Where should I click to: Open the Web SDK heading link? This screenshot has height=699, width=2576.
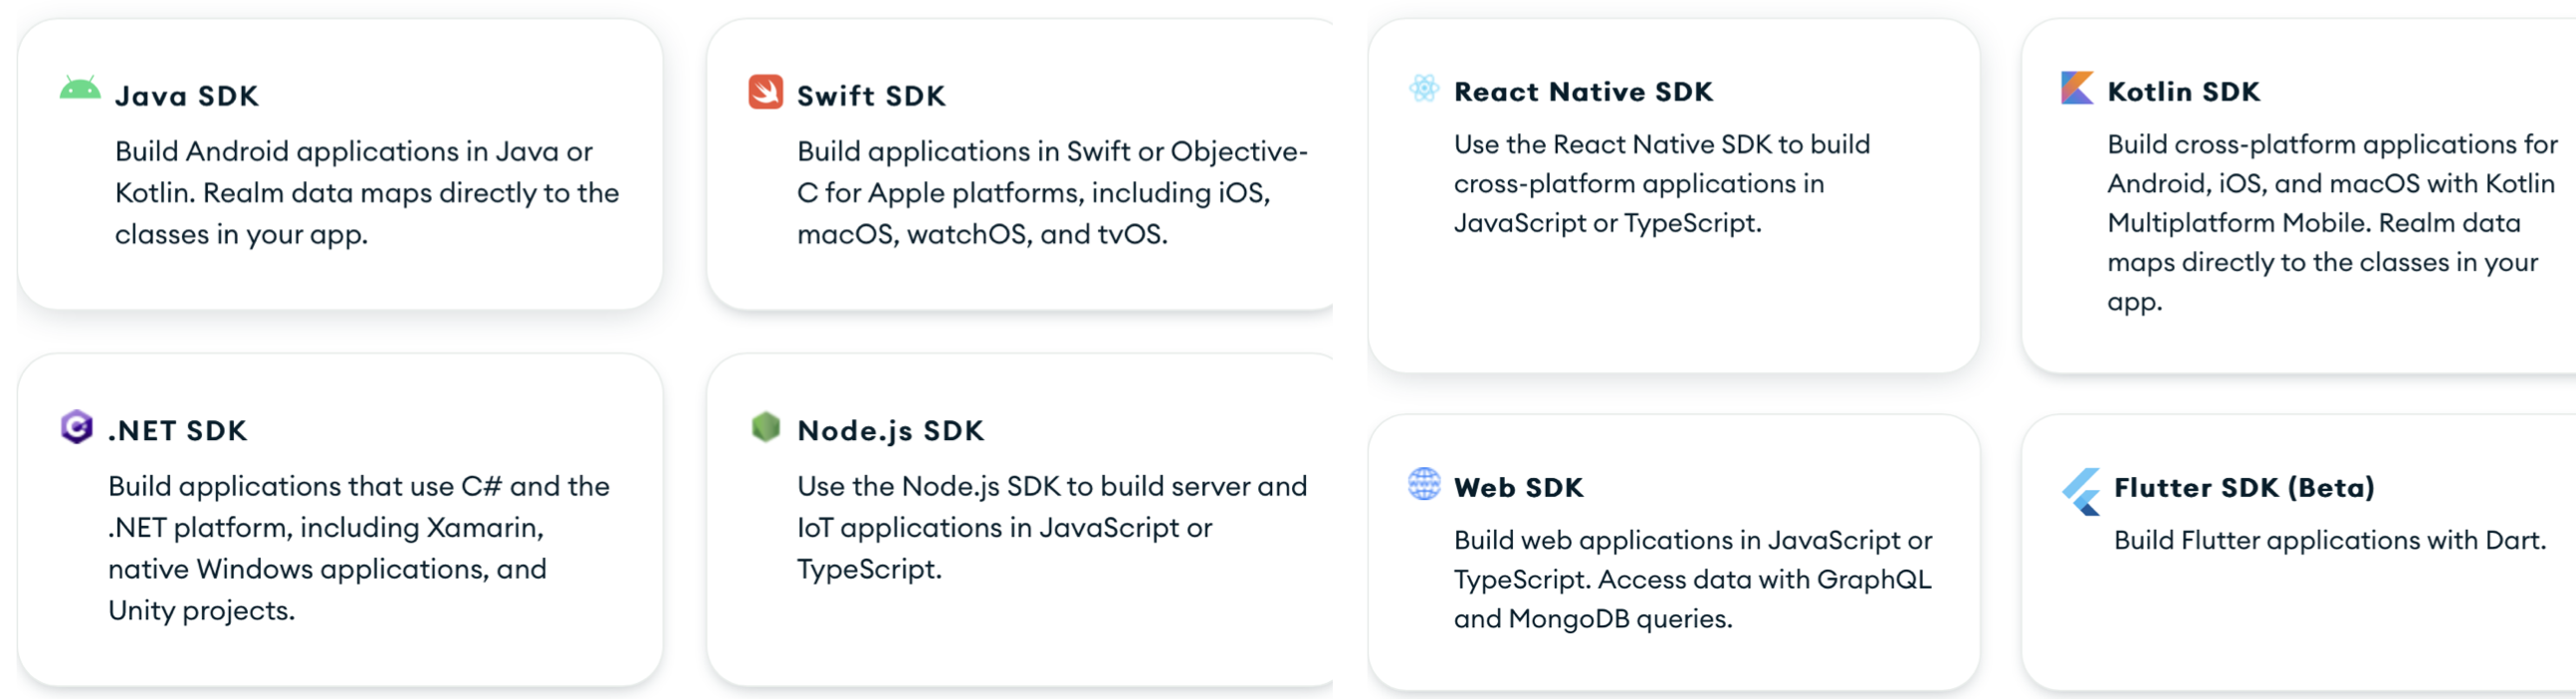(1518, 488)
